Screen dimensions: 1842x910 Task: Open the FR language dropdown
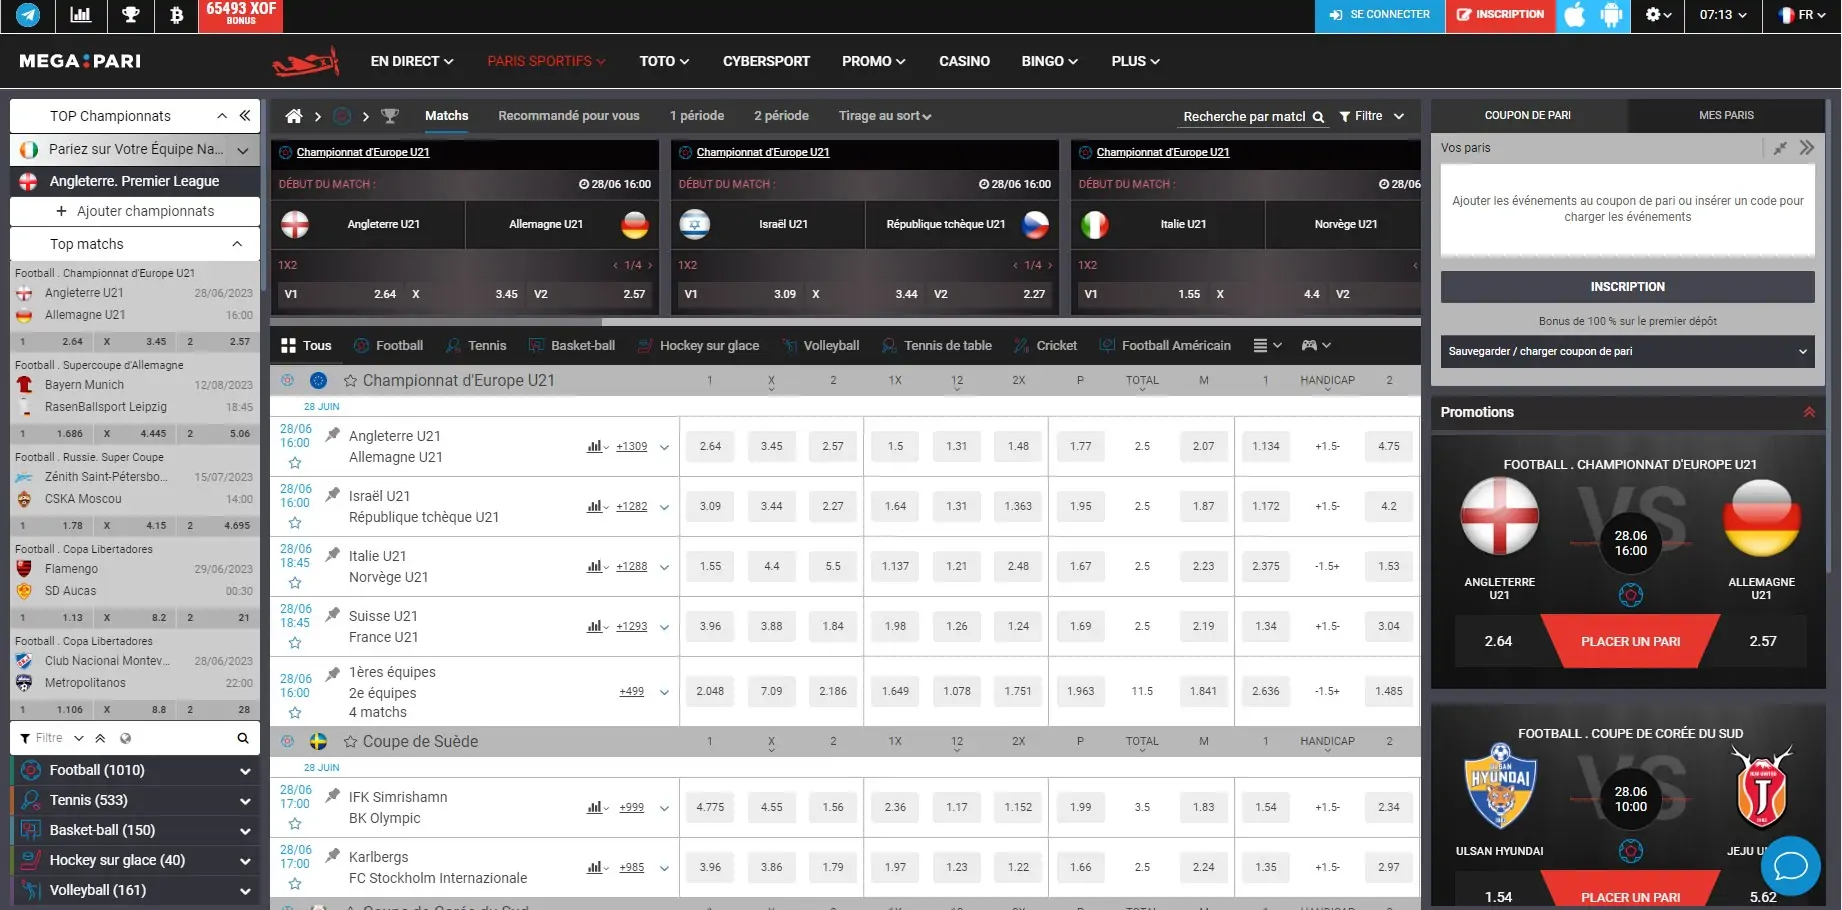[x=1802, y=15]
